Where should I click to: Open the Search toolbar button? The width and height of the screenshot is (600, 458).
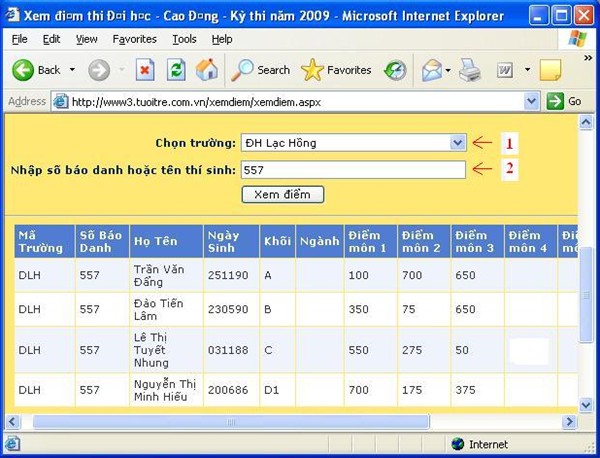[x=260, y=70]
